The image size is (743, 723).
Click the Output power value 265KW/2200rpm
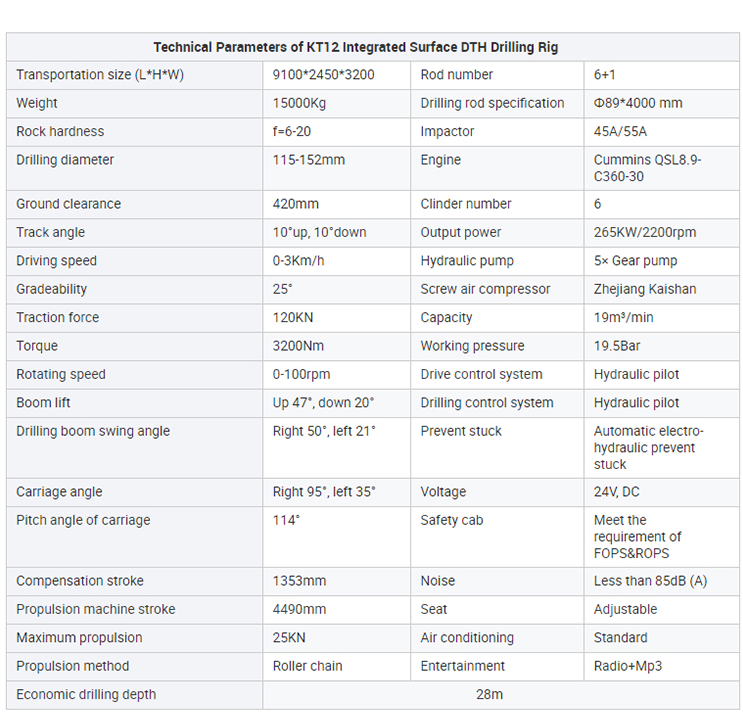(644, 232)
